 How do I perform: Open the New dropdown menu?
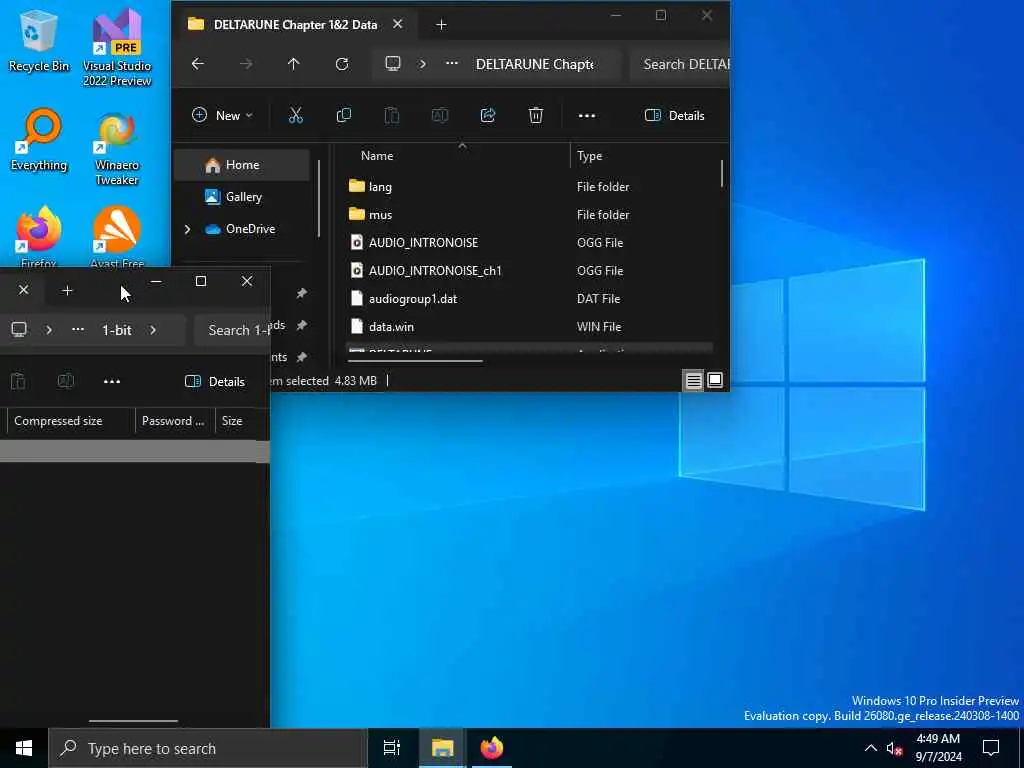[222, 116]
